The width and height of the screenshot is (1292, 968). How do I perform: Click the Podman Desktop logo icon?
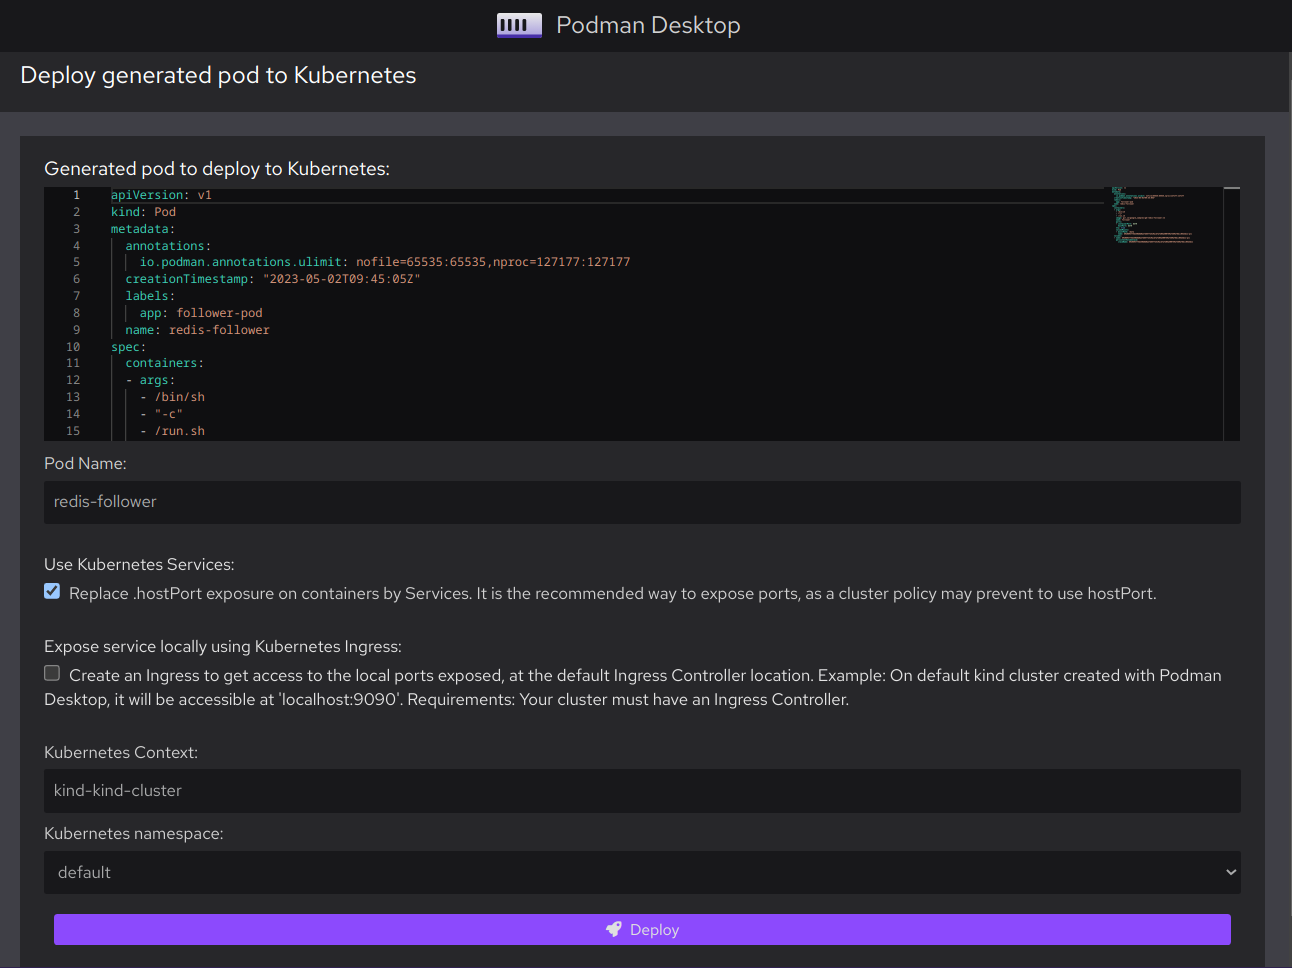pos(519,25)
